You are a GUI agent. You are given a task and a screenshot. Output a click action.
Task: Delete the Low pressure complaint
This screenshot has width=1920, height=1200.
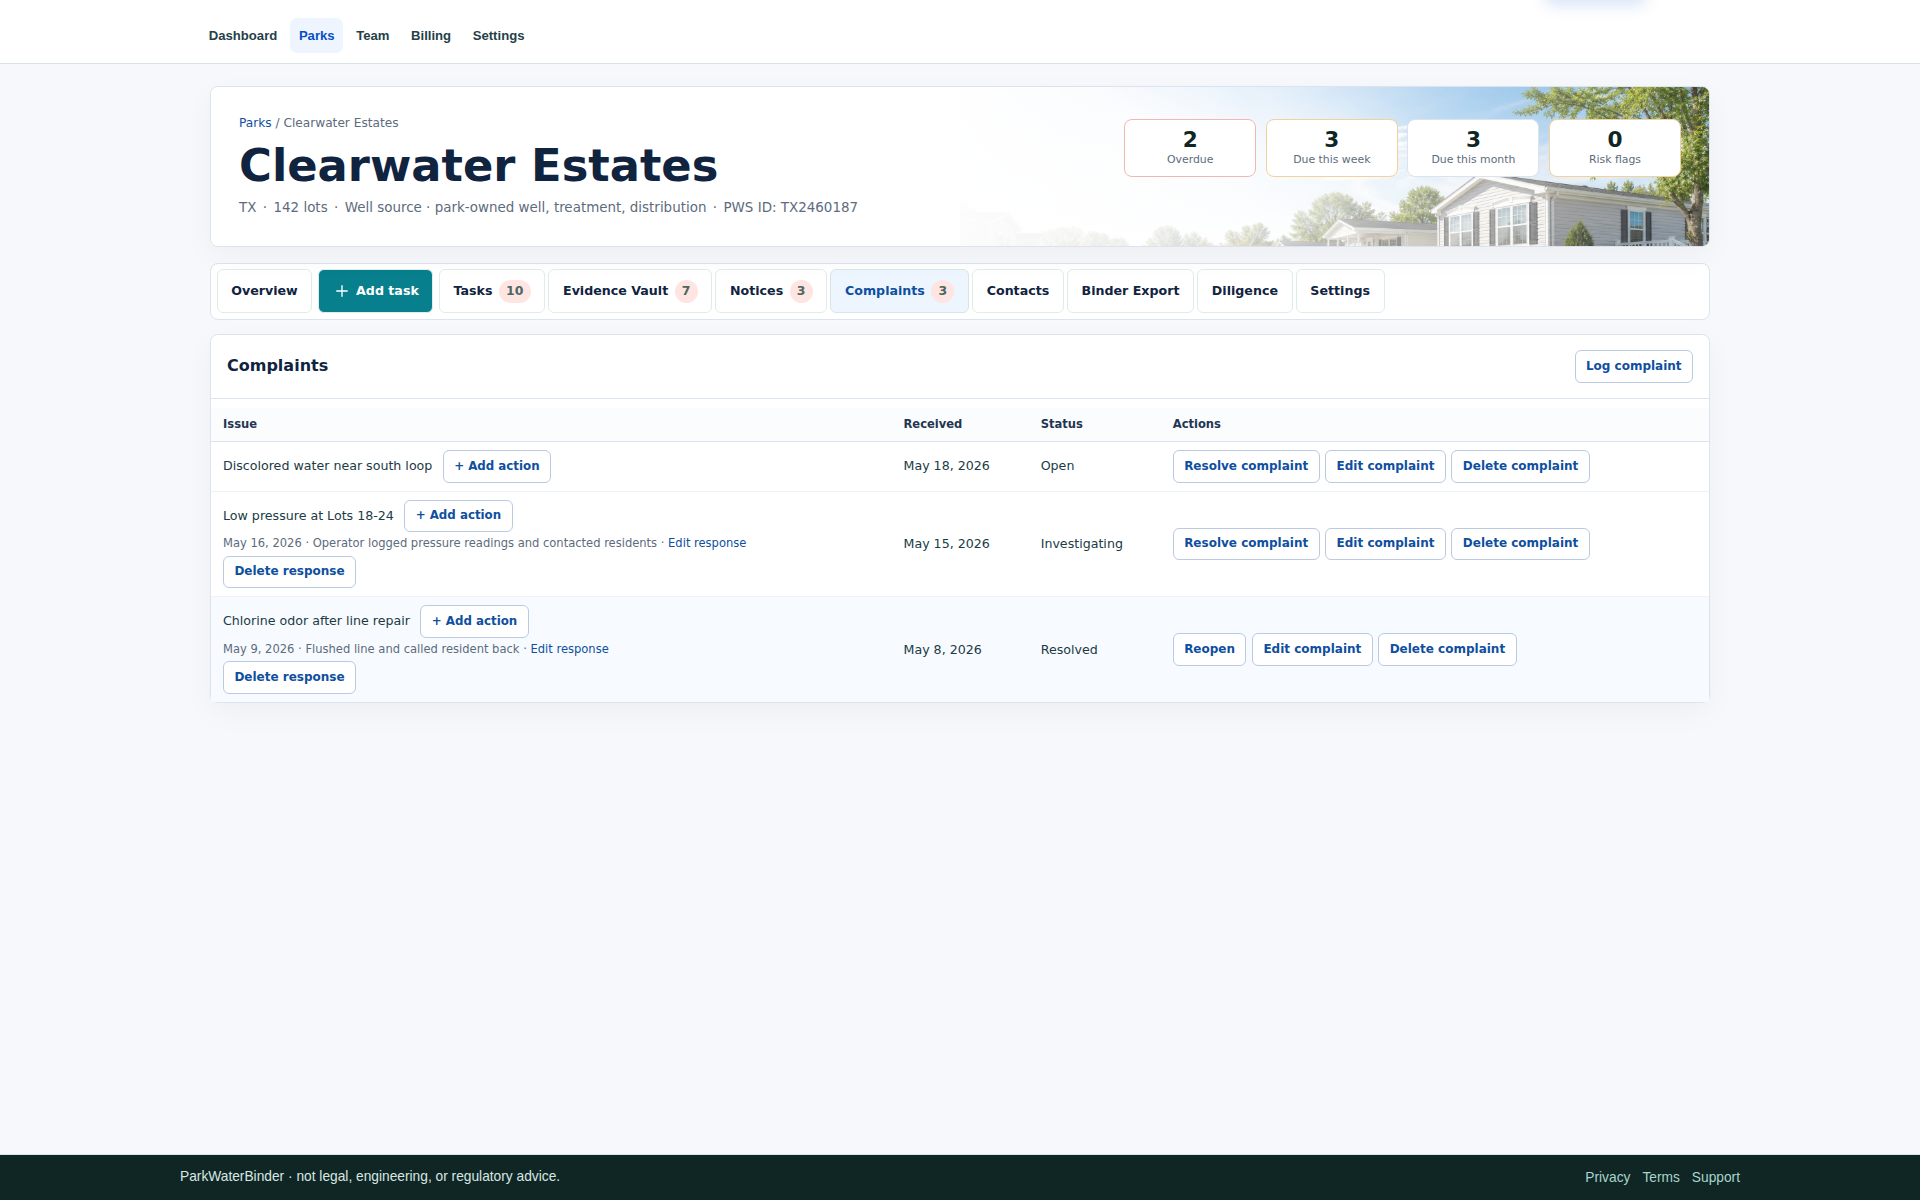tap(1519, 543)
